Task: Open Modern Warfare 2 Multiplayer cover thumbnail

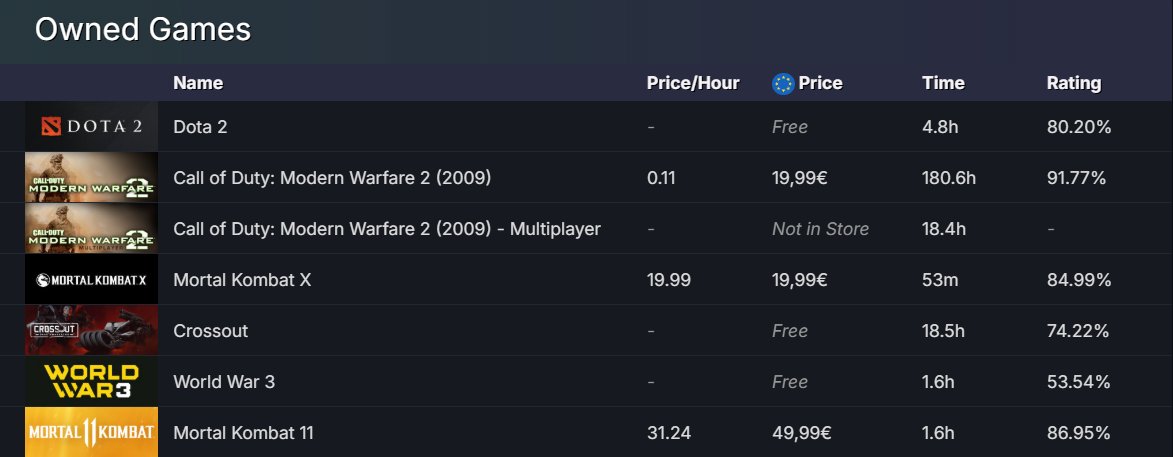Action: [91, 228]
